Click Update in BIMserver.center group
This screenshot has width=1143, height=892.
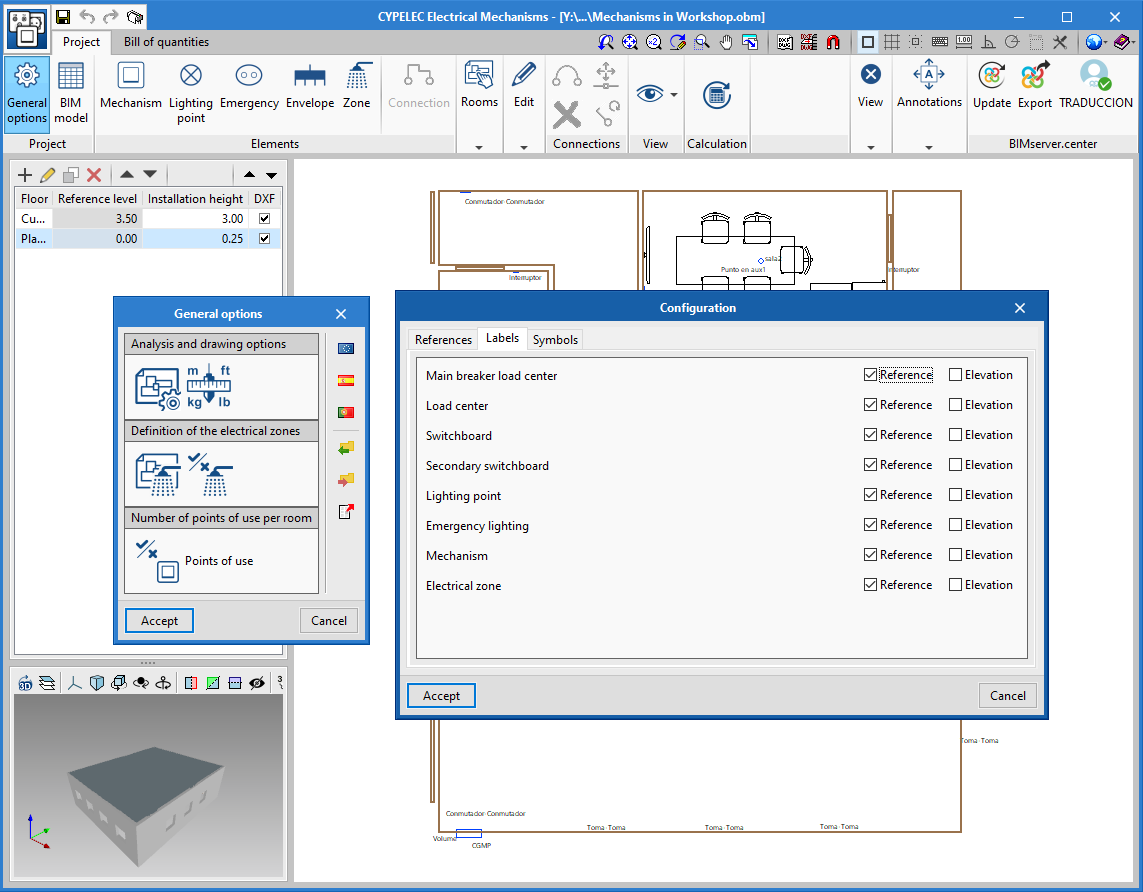tap(991, 87)
